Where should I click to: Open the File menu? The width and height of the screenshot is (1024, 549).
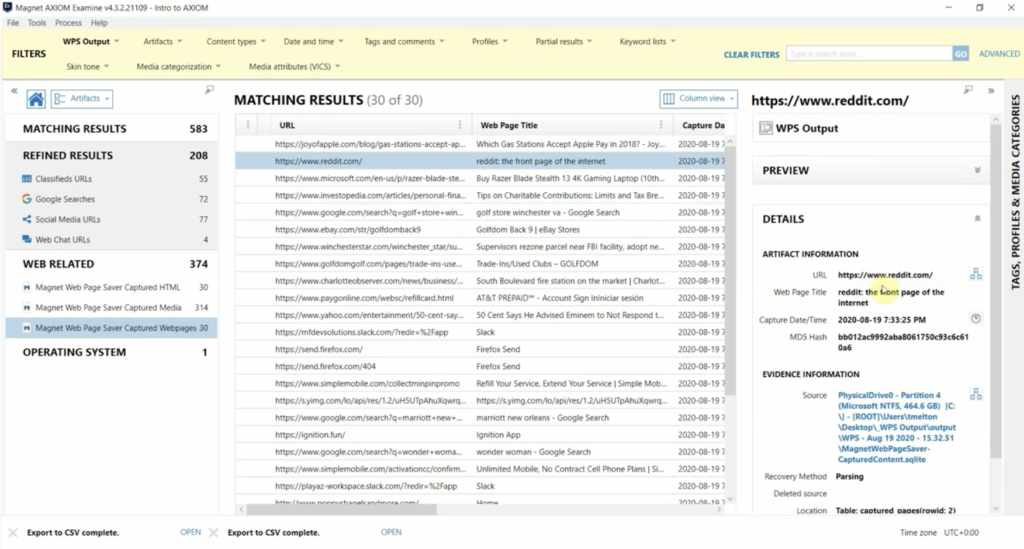(x=13, y=23)
